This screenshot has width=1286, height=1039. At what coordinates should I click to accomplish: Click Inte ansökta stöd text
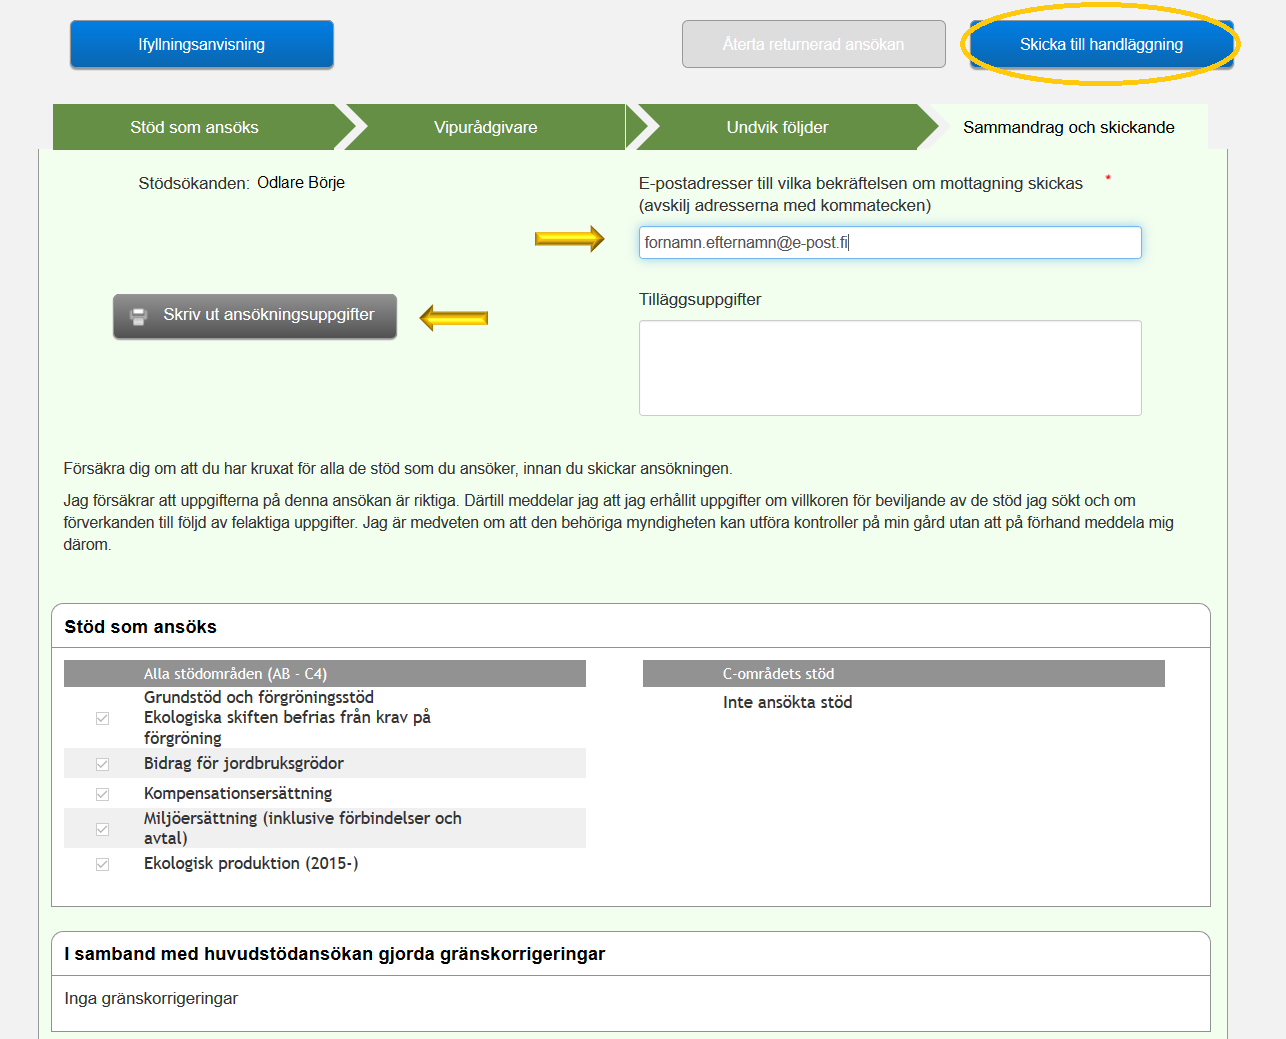pos(788,702)
